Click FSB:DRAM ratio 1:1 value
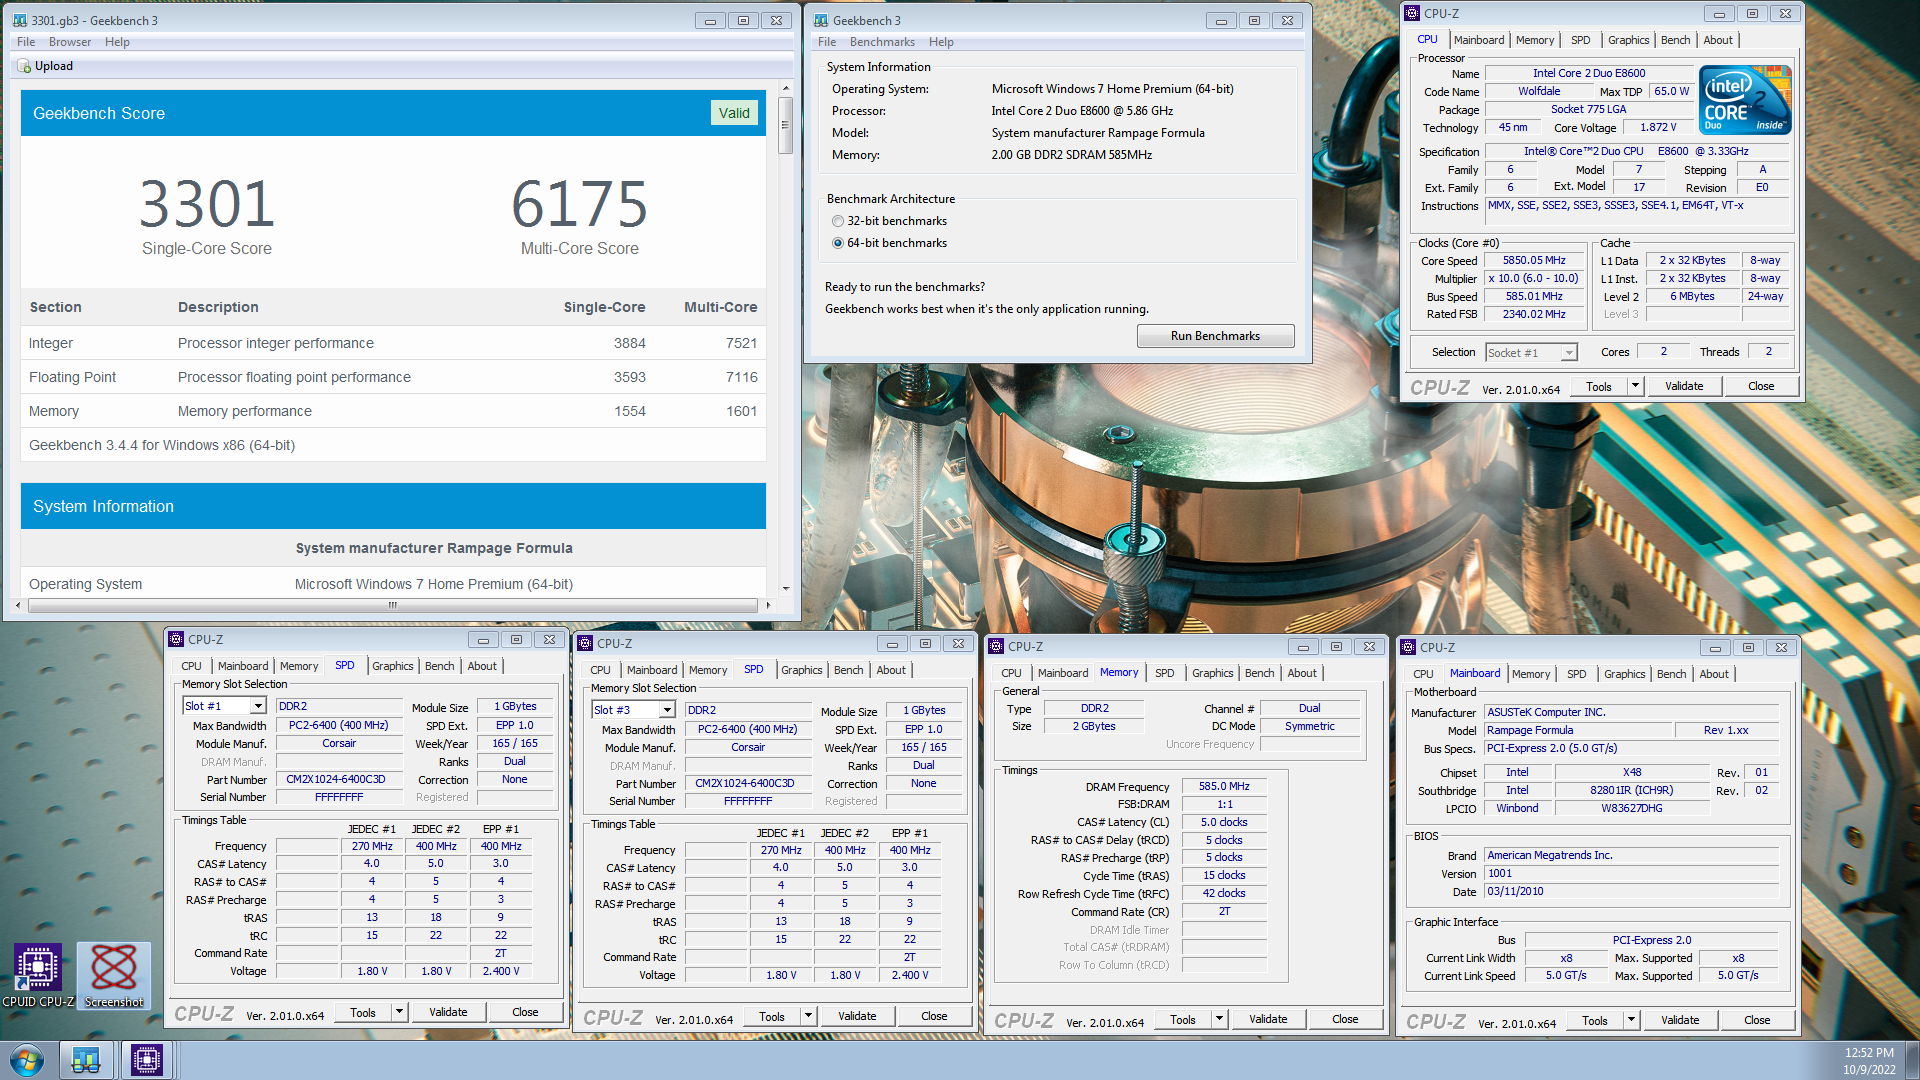 click(x=1224, y=804)
